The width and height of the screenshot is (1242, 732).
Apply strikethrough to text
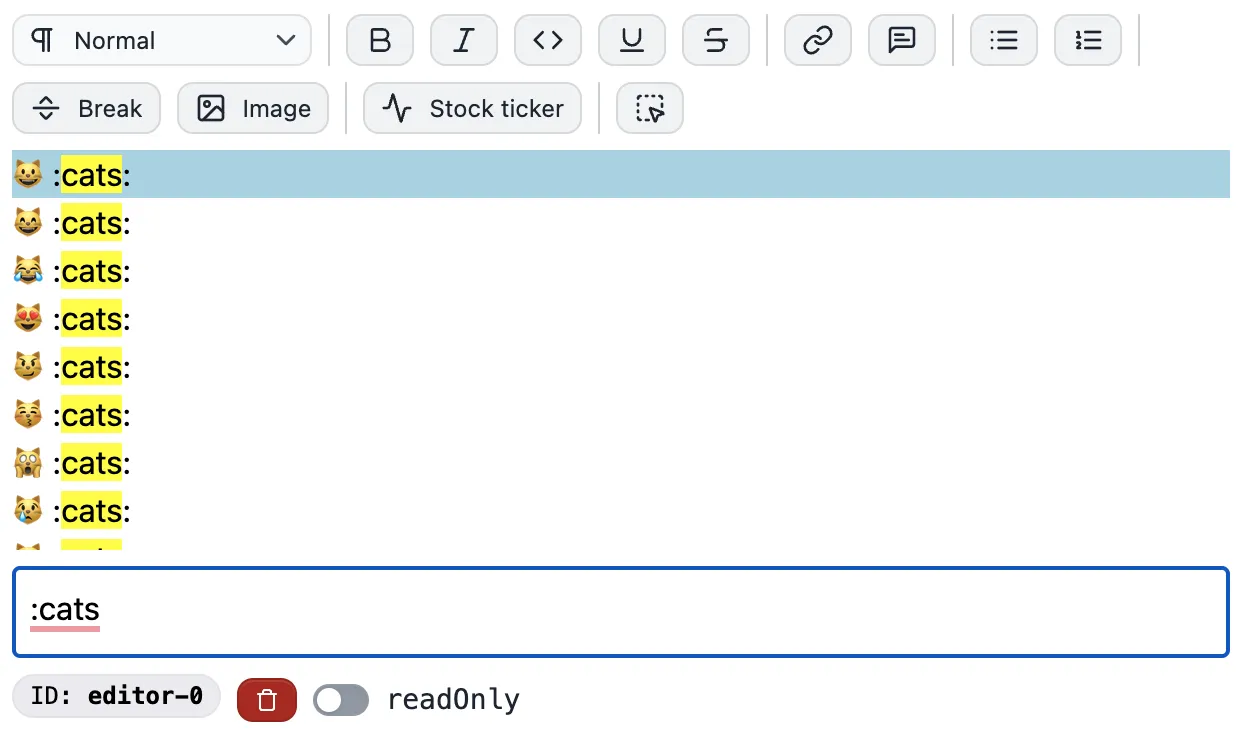(716, 40)
